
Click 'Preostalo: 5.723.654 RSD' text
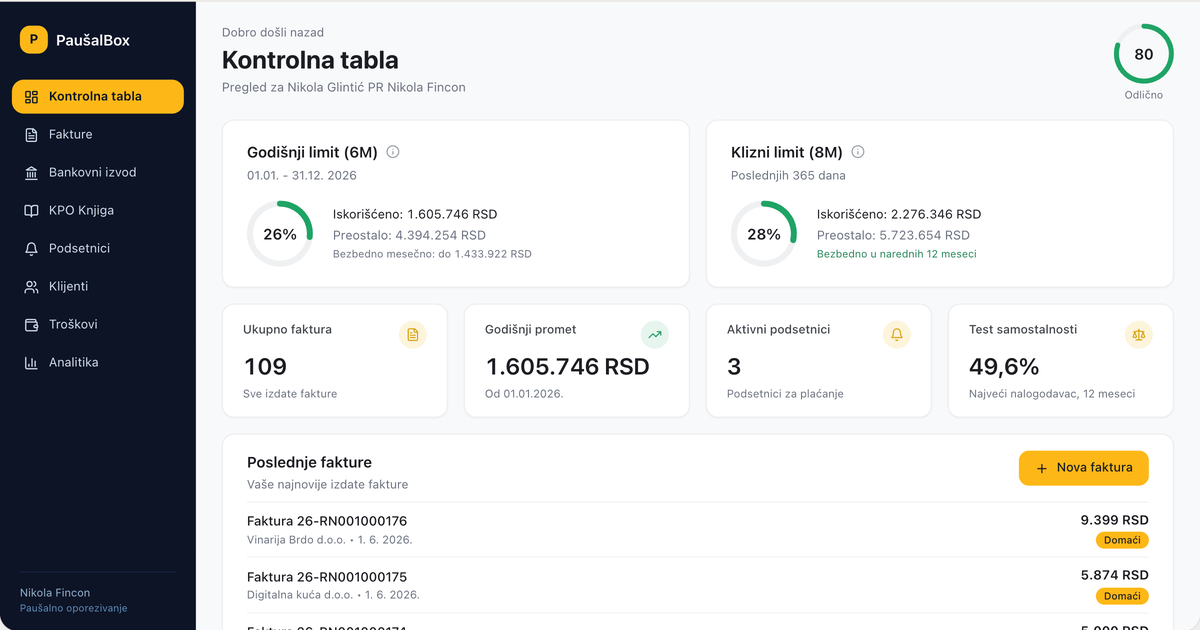894,235
